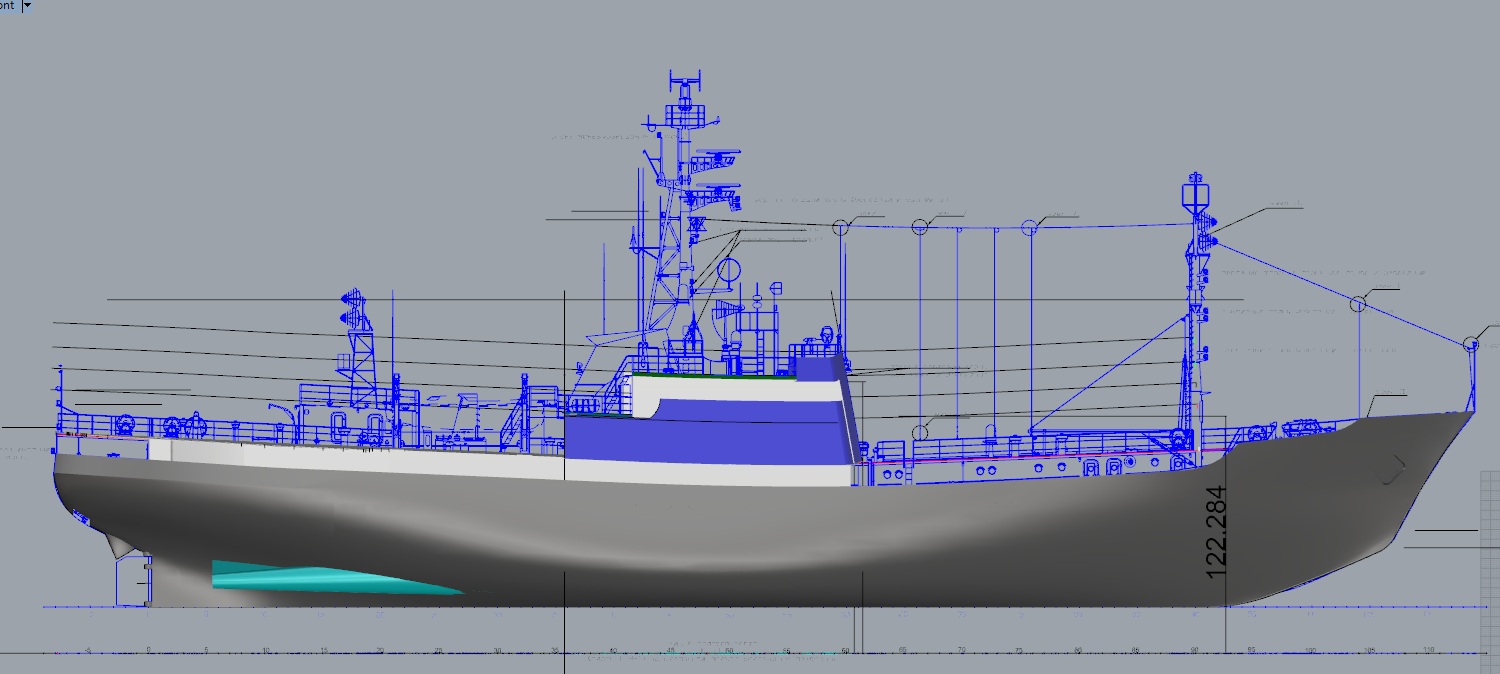Image resolution: width=1500 pixels, height=674 pixels.
Task: Select the callout balloon midway on forestay
Action: 1358,304
